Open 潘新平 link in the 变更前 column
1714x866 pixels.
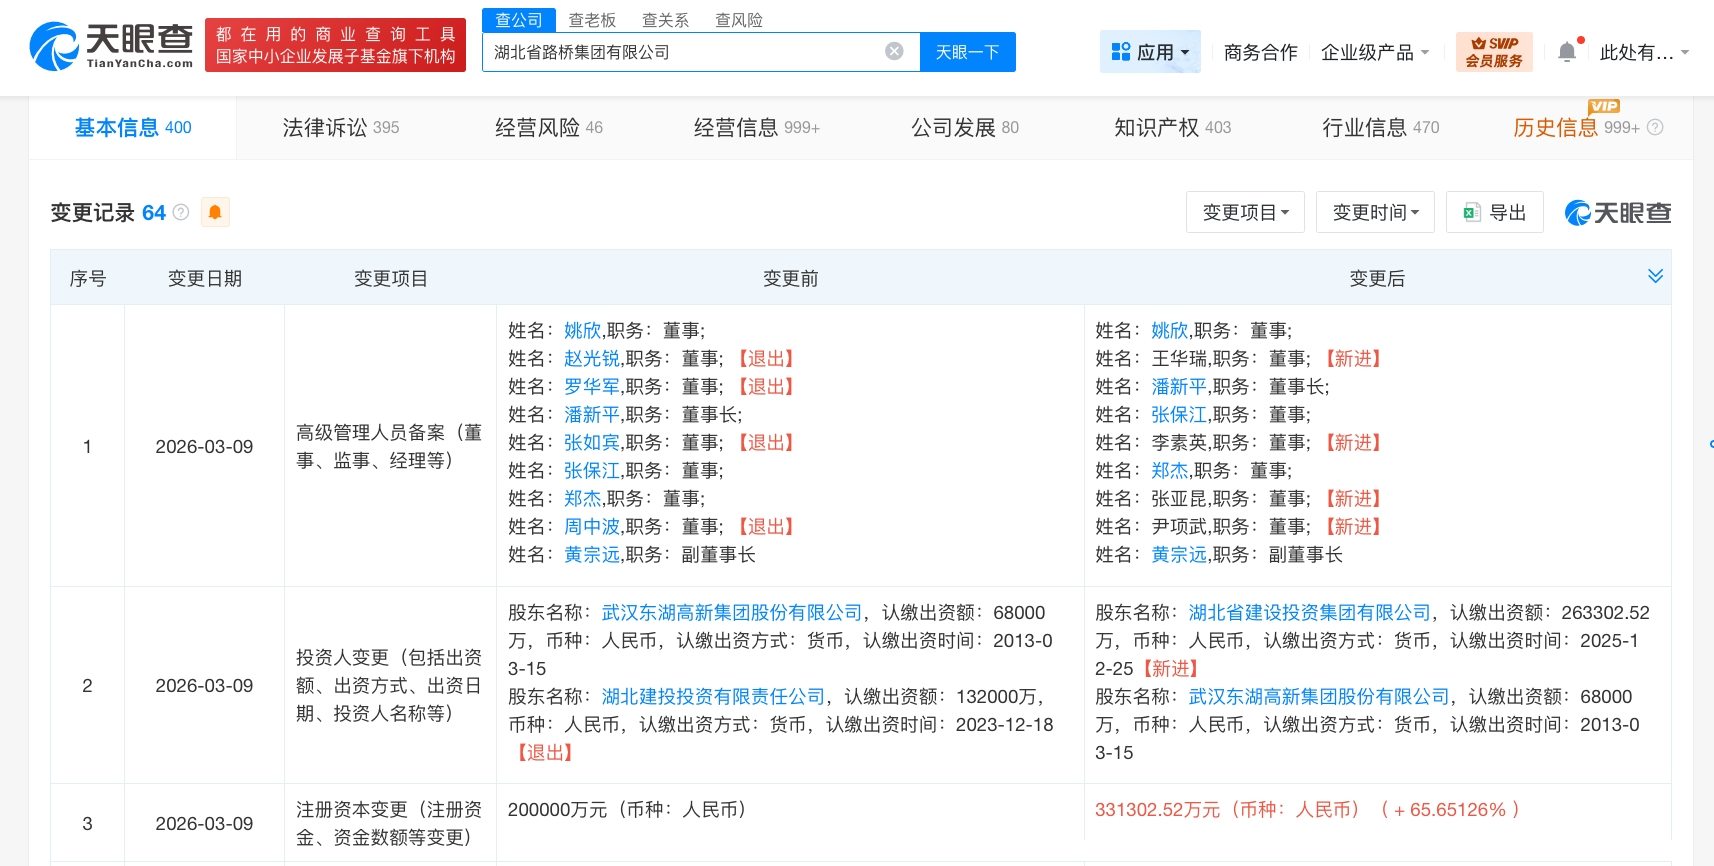592,414
